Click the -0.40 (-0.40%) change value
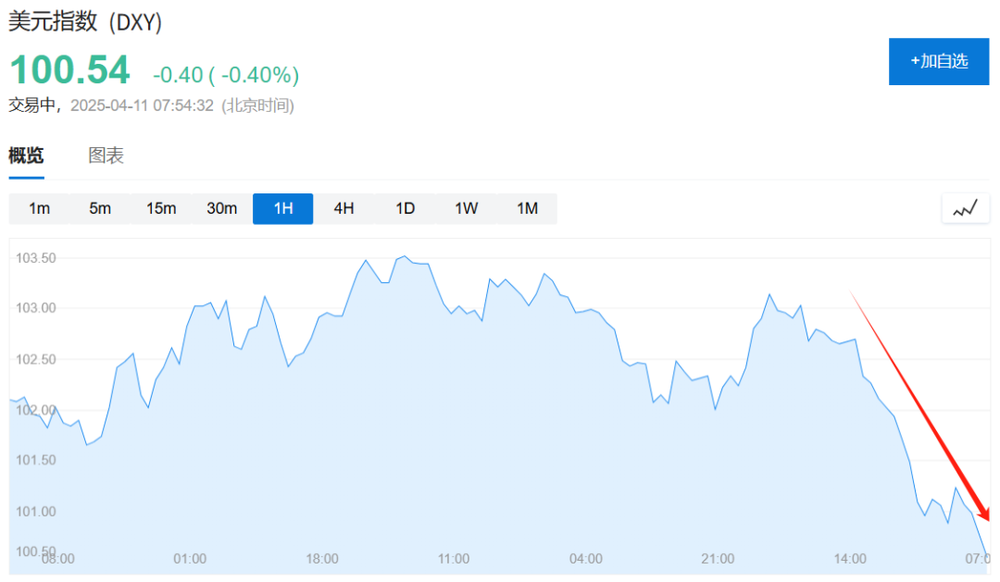This screenshot has width=1000, height=582. coord(226,75)
